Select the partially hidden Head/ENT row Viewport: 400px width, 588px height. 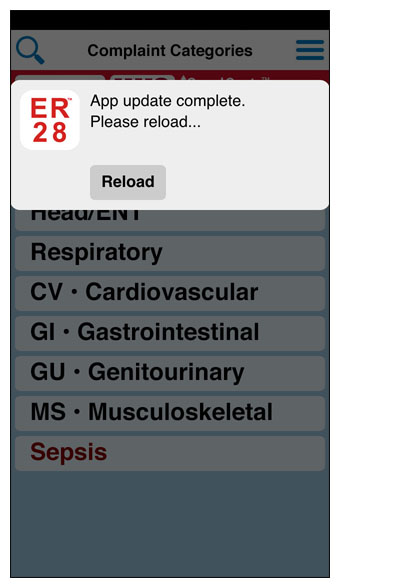(x=170, y=220)
